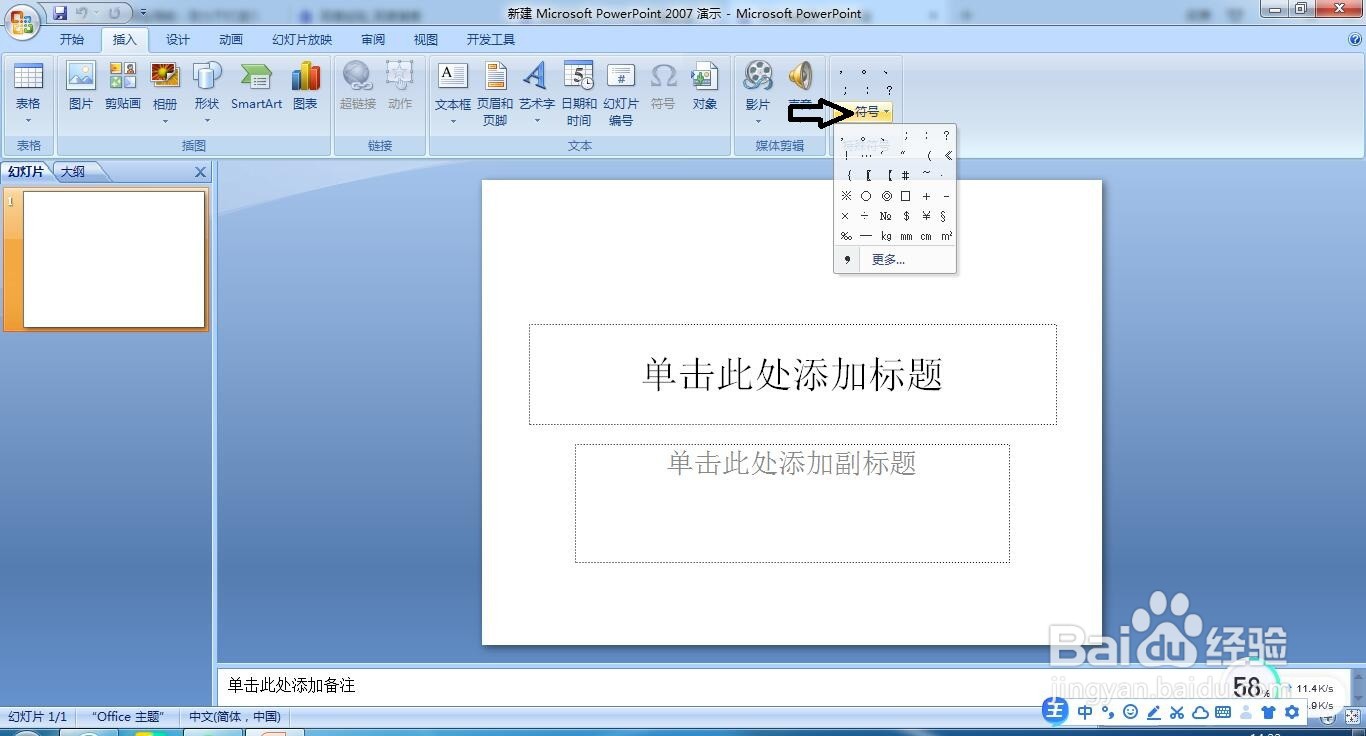Select slide 1 thumbnail
Viewport: 1366px width, 736px height.
click(114, 259)
